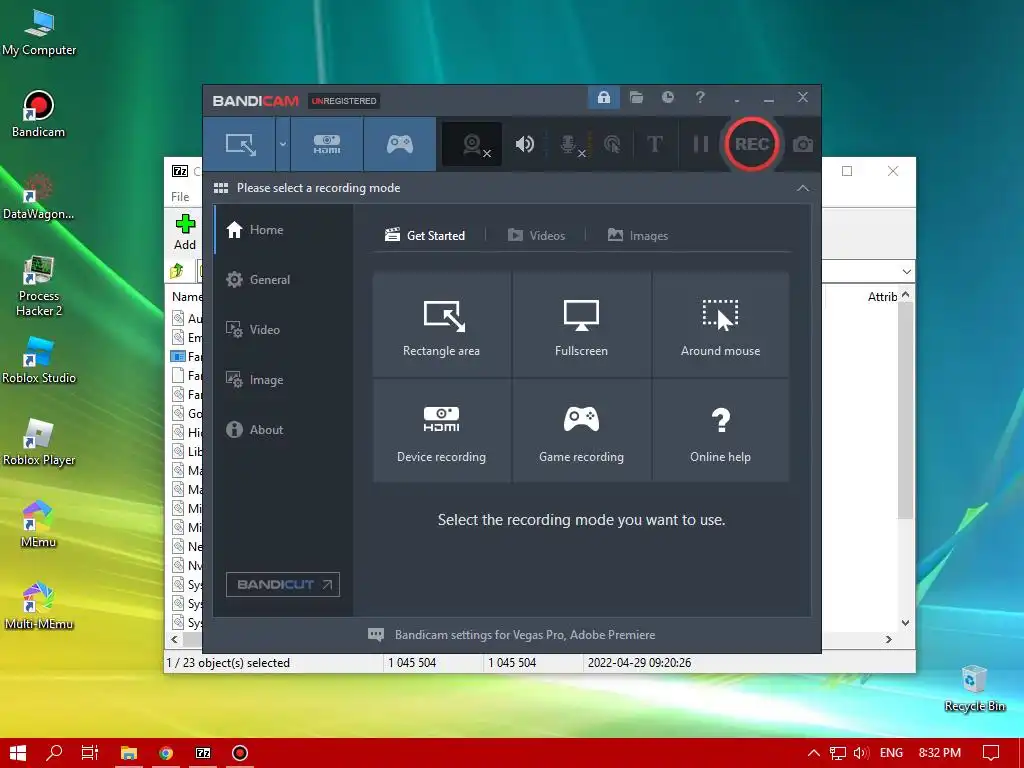
Task: Click the 7-Zip horizontal scroll right arrow
Action: click(889, 639)
